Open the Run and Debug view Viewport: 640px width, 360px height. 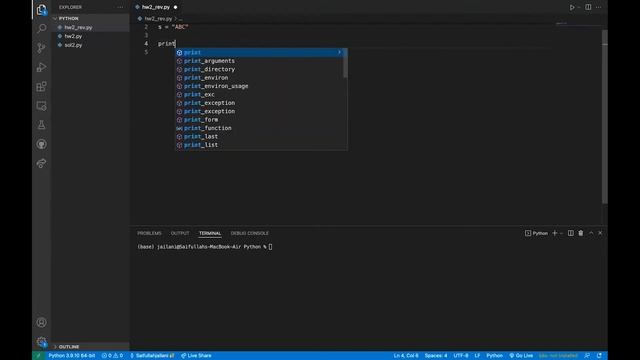point(42,67)
